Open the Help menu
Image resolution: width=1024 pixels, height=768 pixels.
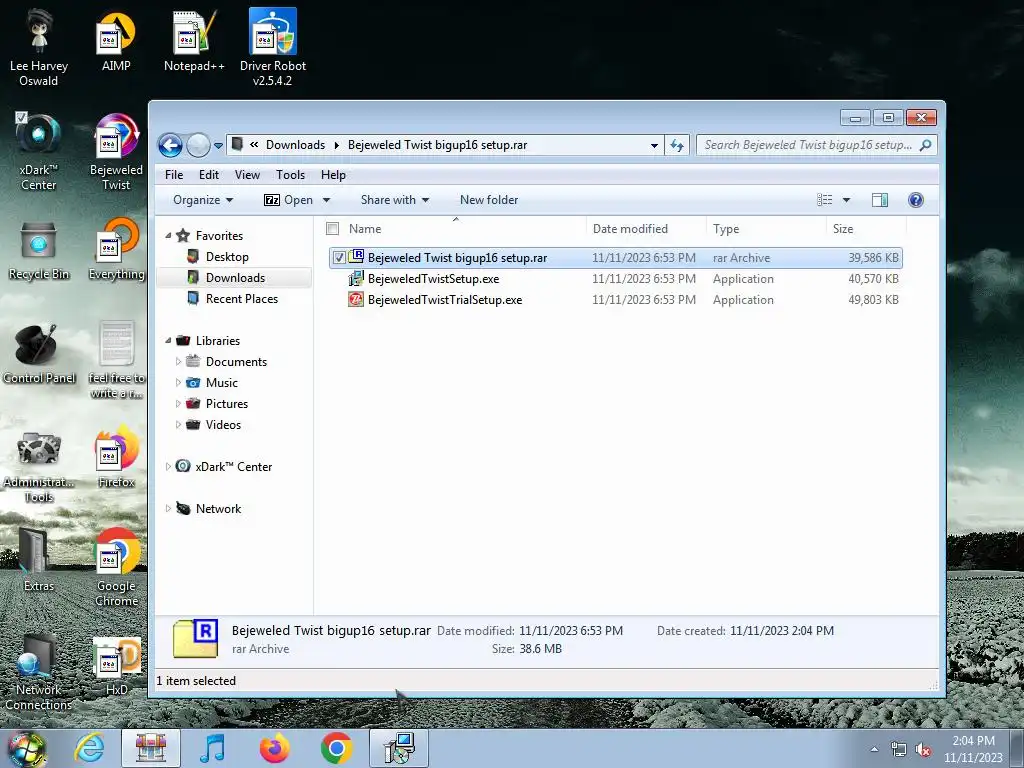coord(333,175)
